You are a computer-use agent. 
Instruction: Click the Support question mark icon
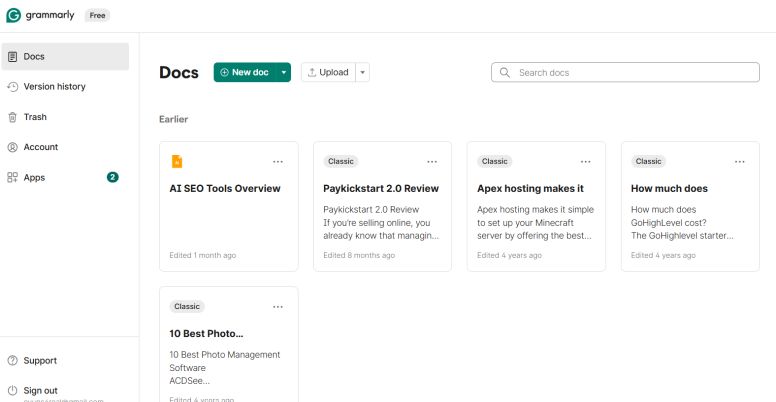(12, 360)
